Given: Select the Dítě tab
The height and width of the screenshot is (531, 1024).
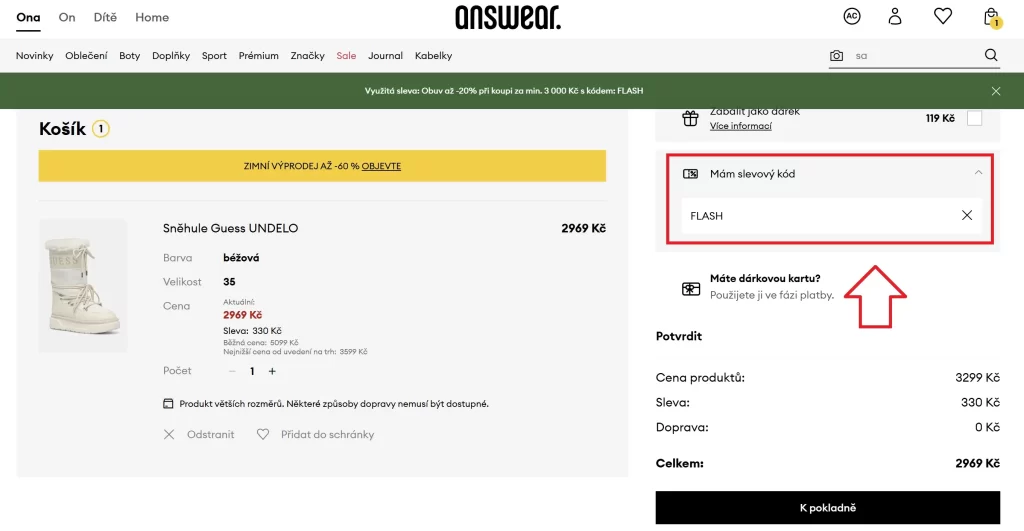Looking at the screenshot, I should (105, 18).
